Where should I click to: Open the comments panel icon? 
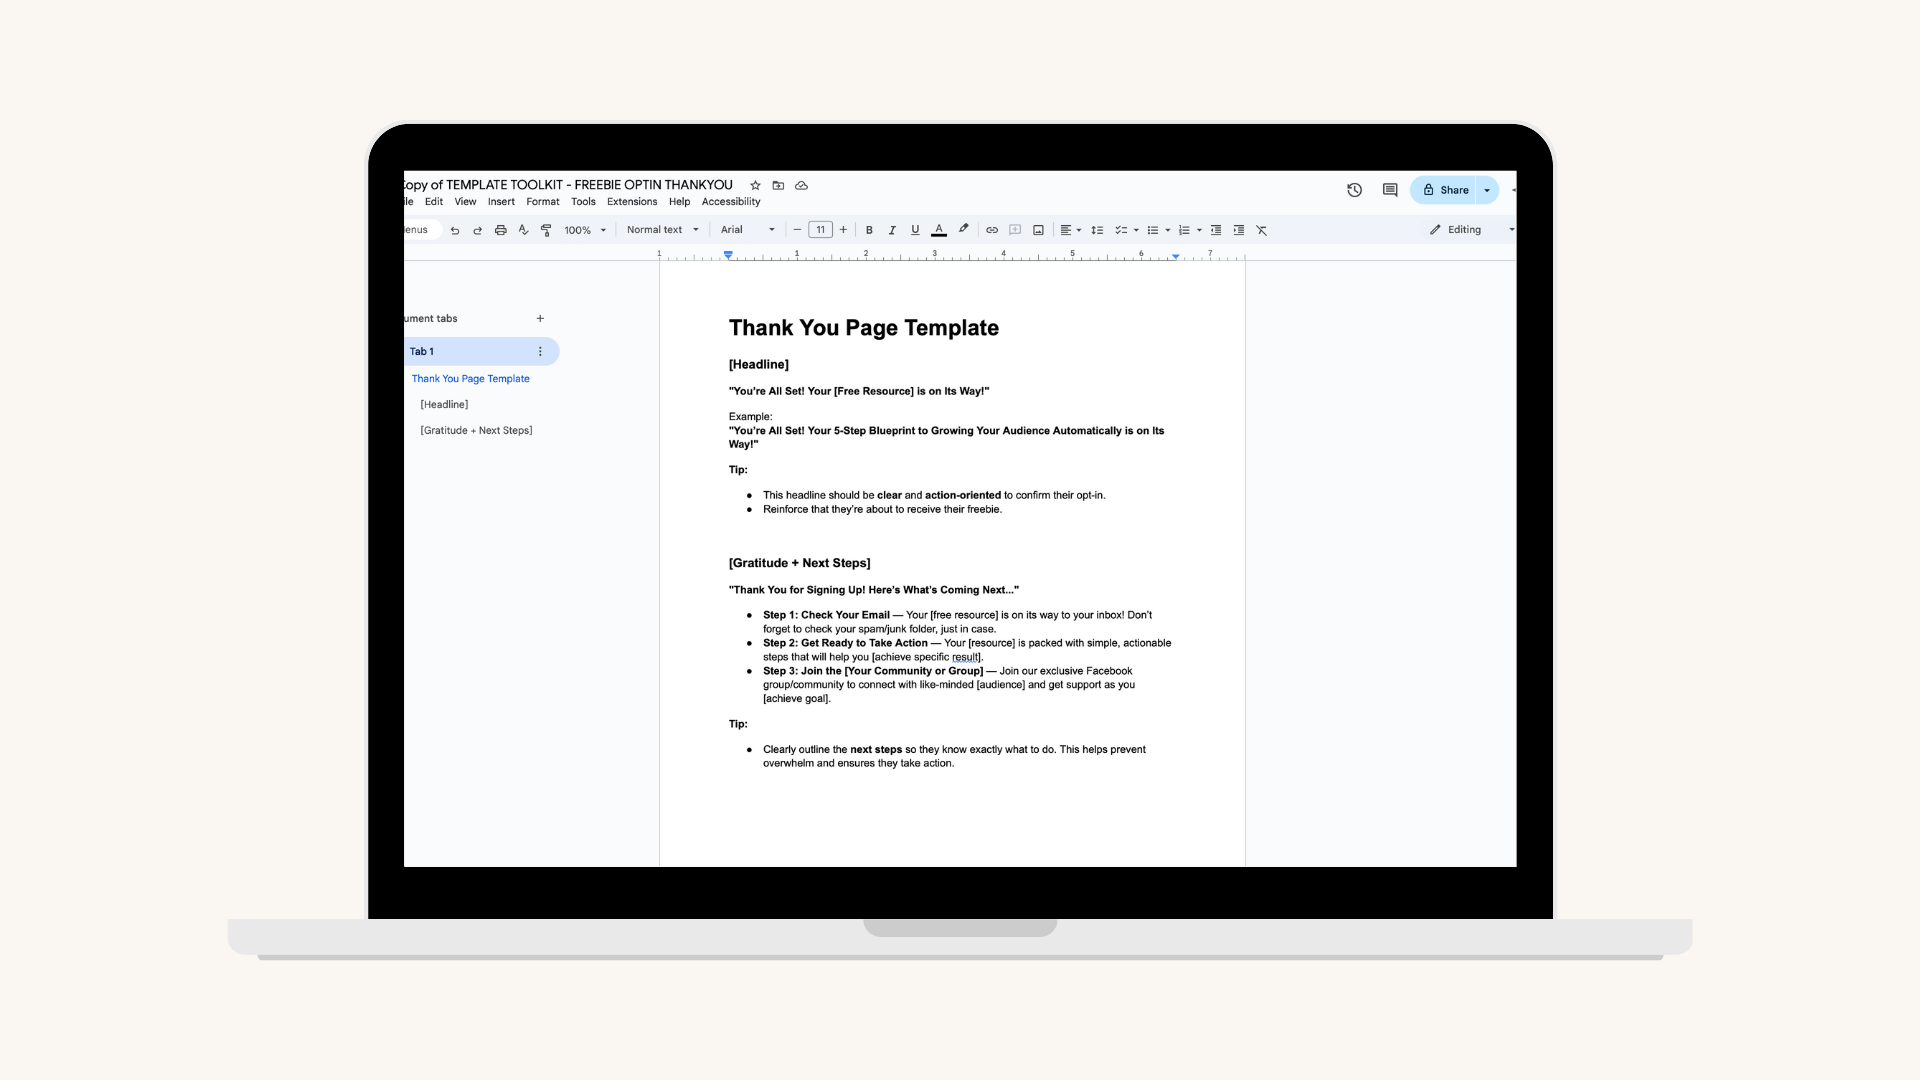tap(1390, 190)
